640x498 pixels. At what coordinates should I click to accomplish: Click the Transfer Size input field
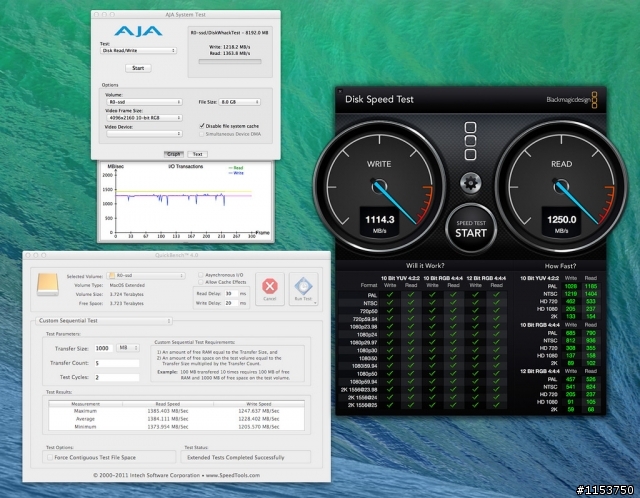[104, 348]
